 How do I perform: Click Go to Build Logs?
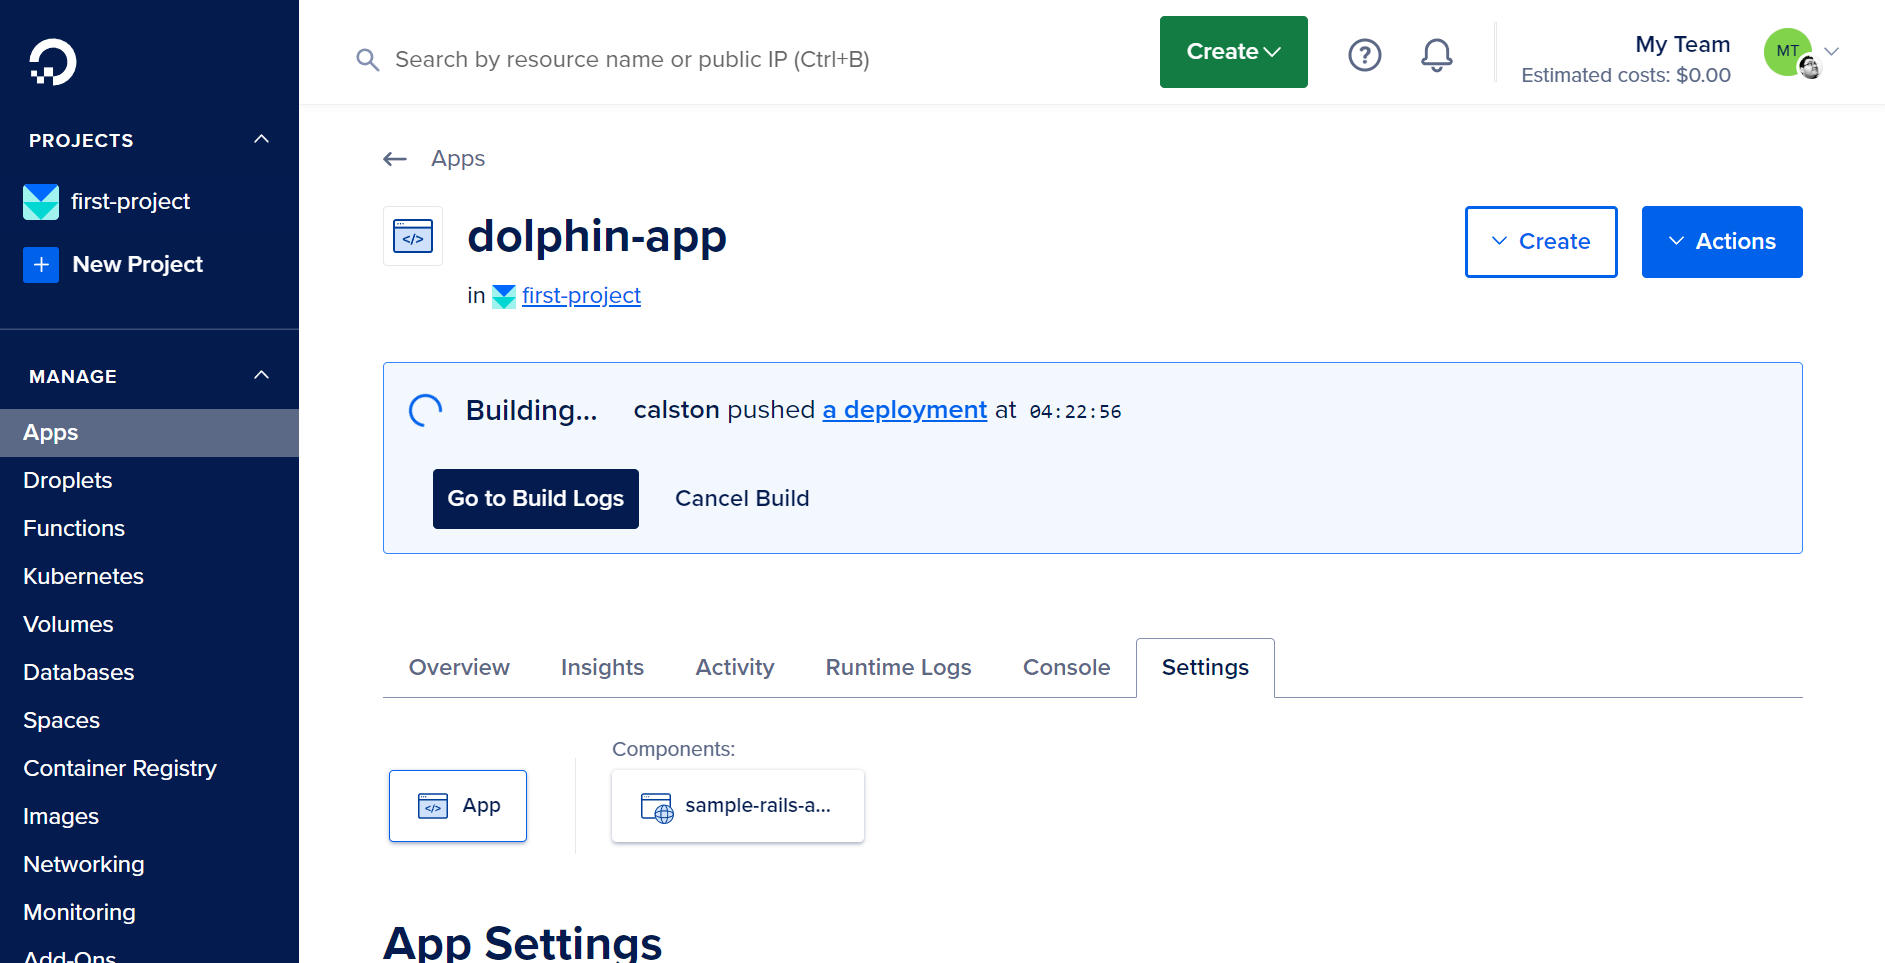(536, 499)
